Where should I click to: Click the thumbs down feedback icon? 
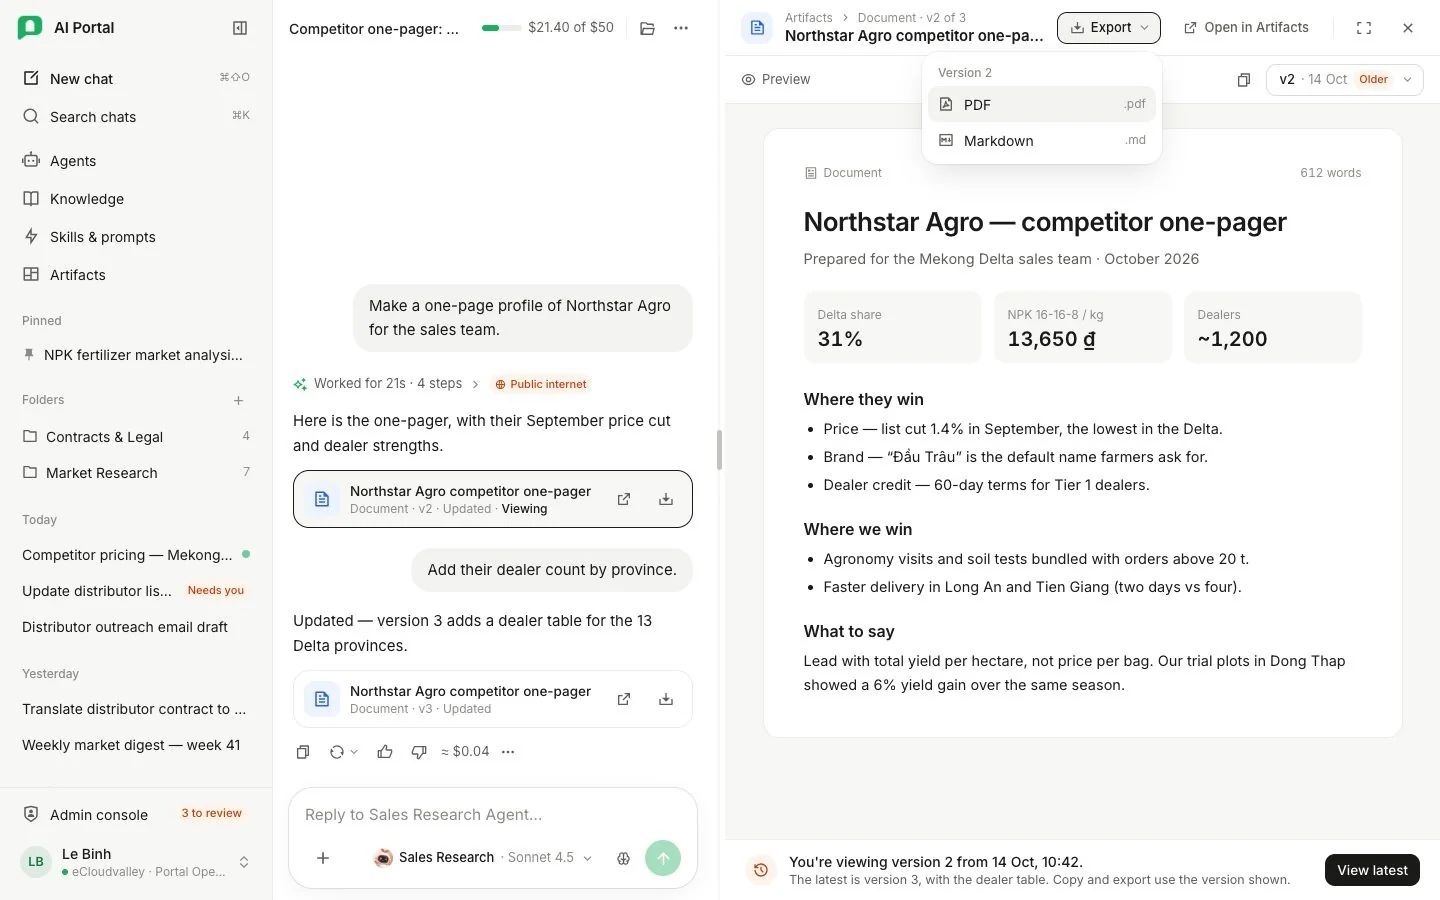pos(419,752)
